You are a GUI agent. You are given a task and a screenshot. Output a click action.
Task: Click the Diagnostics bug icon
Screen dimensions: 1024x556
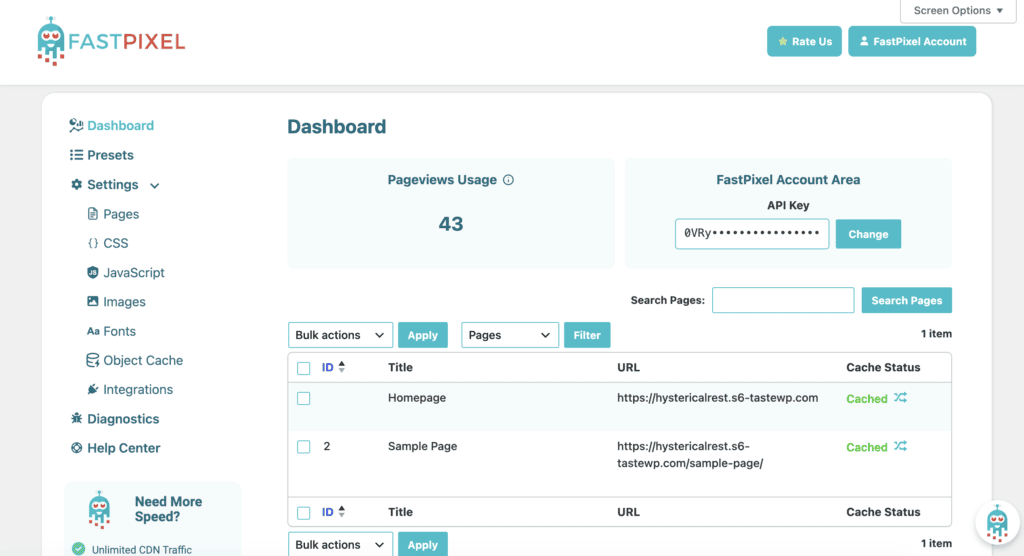pyautogui.click(x=76, y=418)
